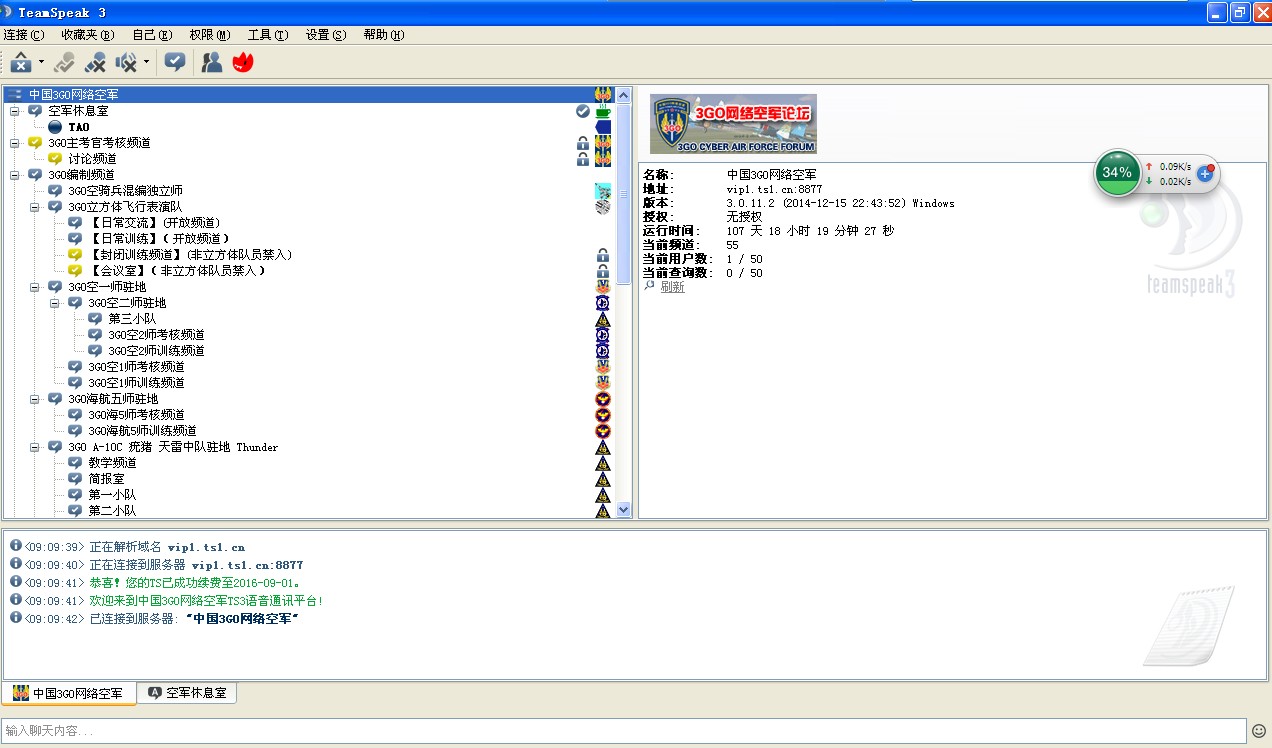Mute the microphone from the toolbar
The height and width of the screenshot is (748, 1272).
96,63
